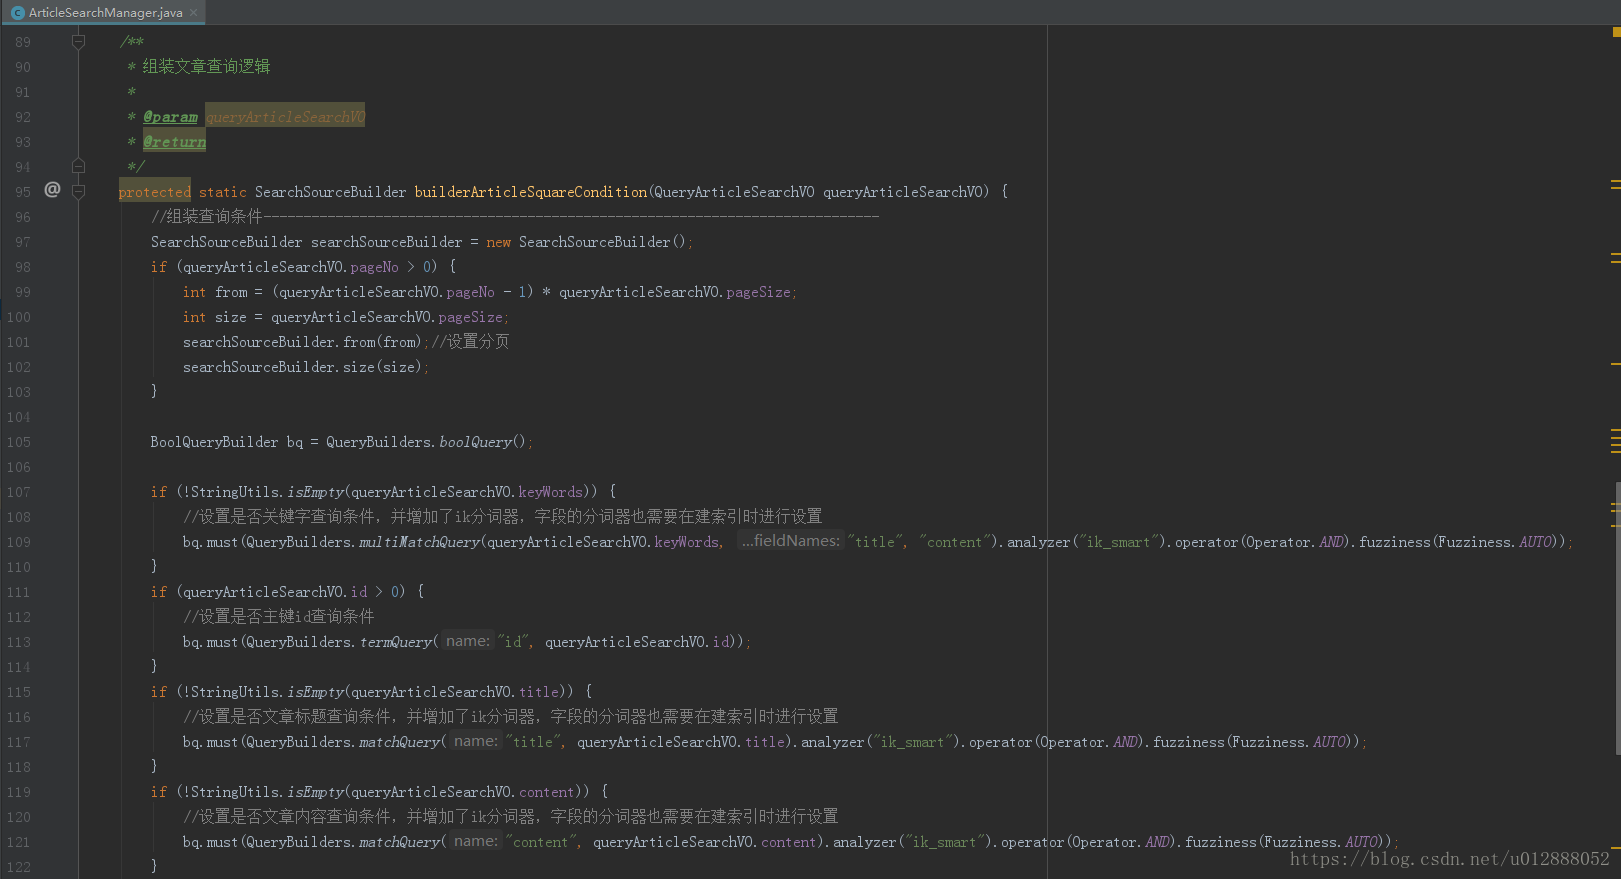Click the vertical scrollbar thumb of the editor

pyautogui.click(x=1617, y=617)
